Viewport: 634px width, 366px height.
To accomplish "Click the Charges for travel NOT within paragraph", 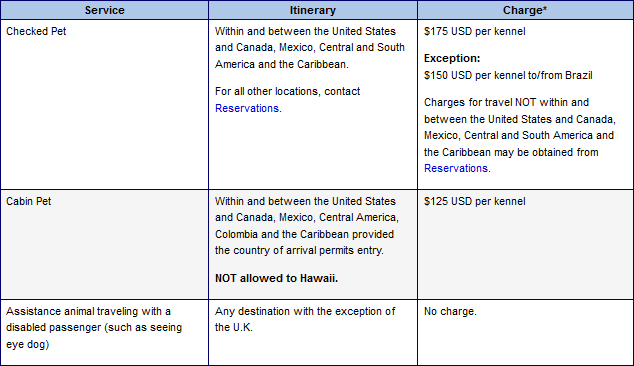I will pyautogui.click(x=520, y=135).
